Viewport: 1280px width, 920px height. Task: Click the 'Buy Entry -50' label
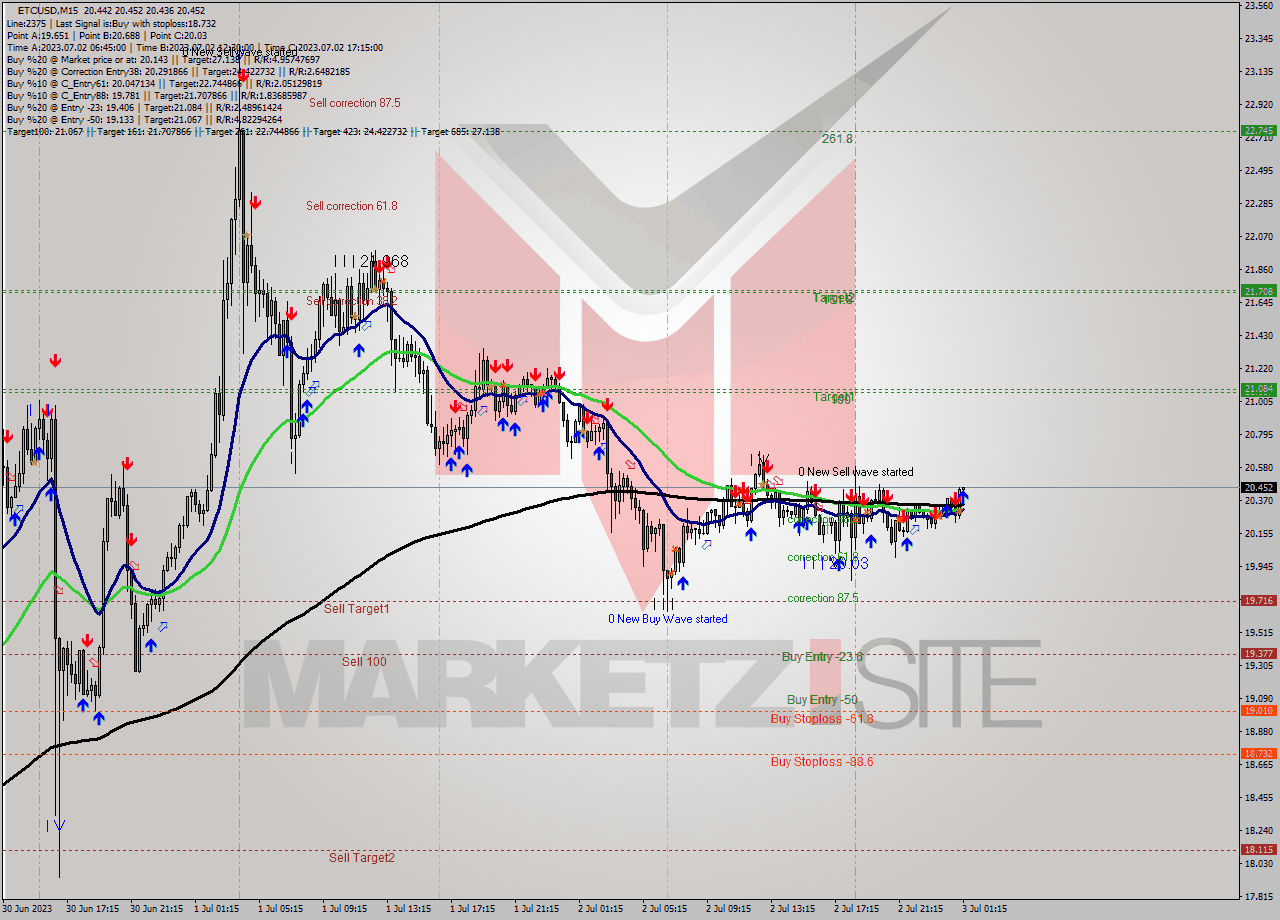click(822, 700)
